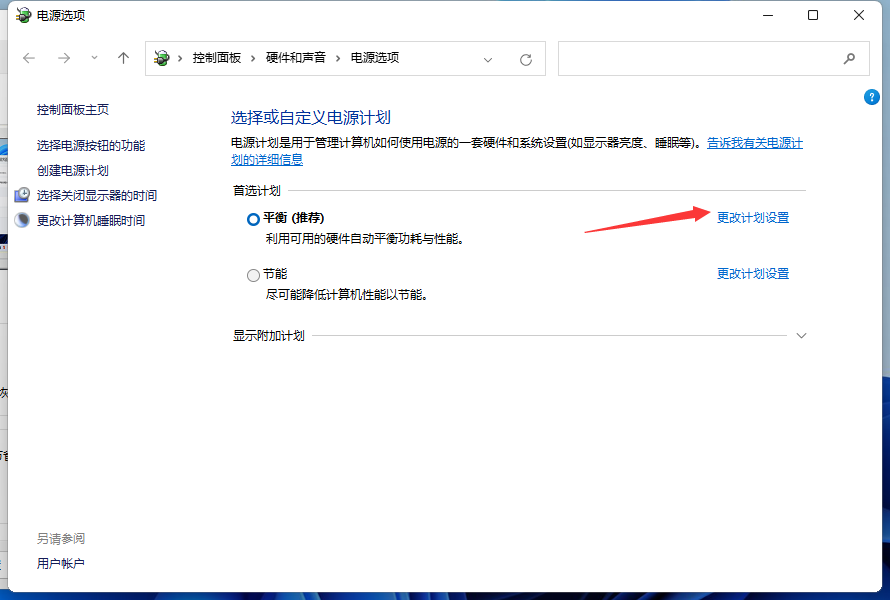Click the search input field
This screenshot has width=890, height=600.
click(x=700, y=59)
